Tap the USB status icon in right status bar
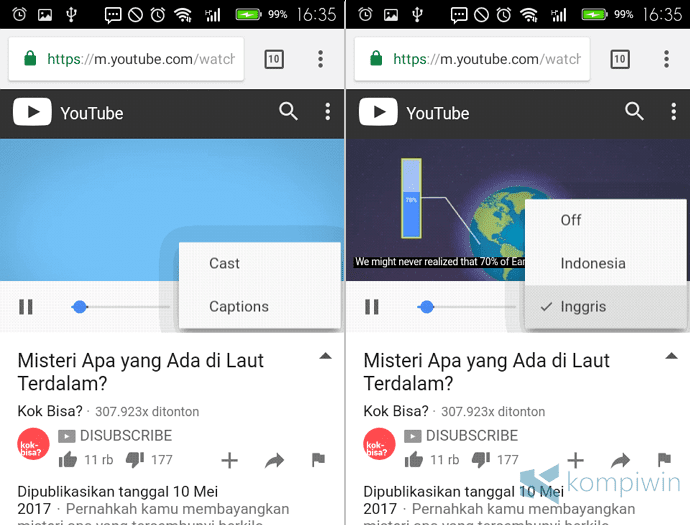 [417, 15]
